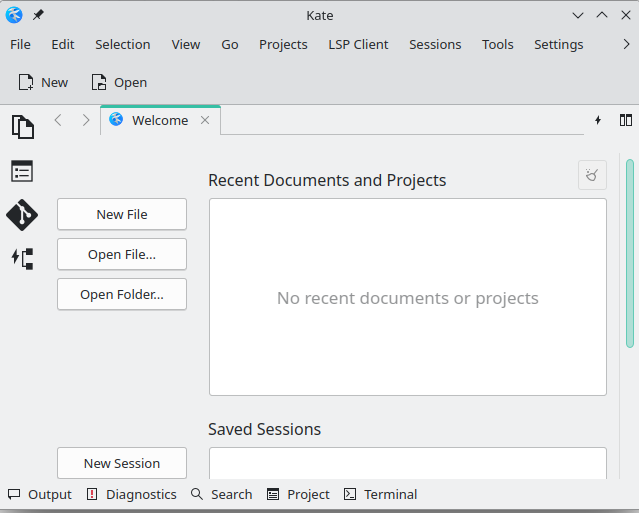The width and height of the screenshot is (639, 513).
Task: Clear the recent documents list icon
Action: click(592, 175)
